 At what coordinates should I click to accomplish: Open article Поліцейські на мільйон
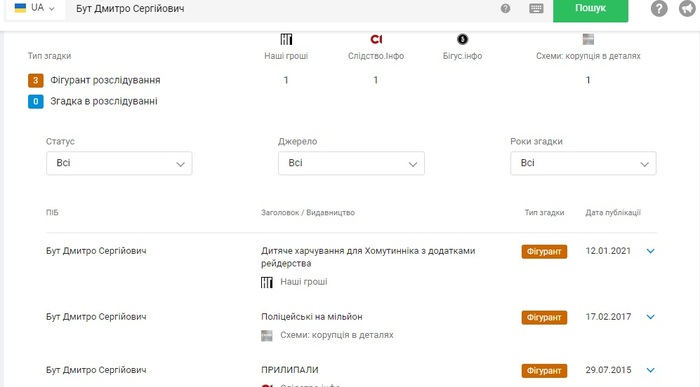(x=312, y=317)
